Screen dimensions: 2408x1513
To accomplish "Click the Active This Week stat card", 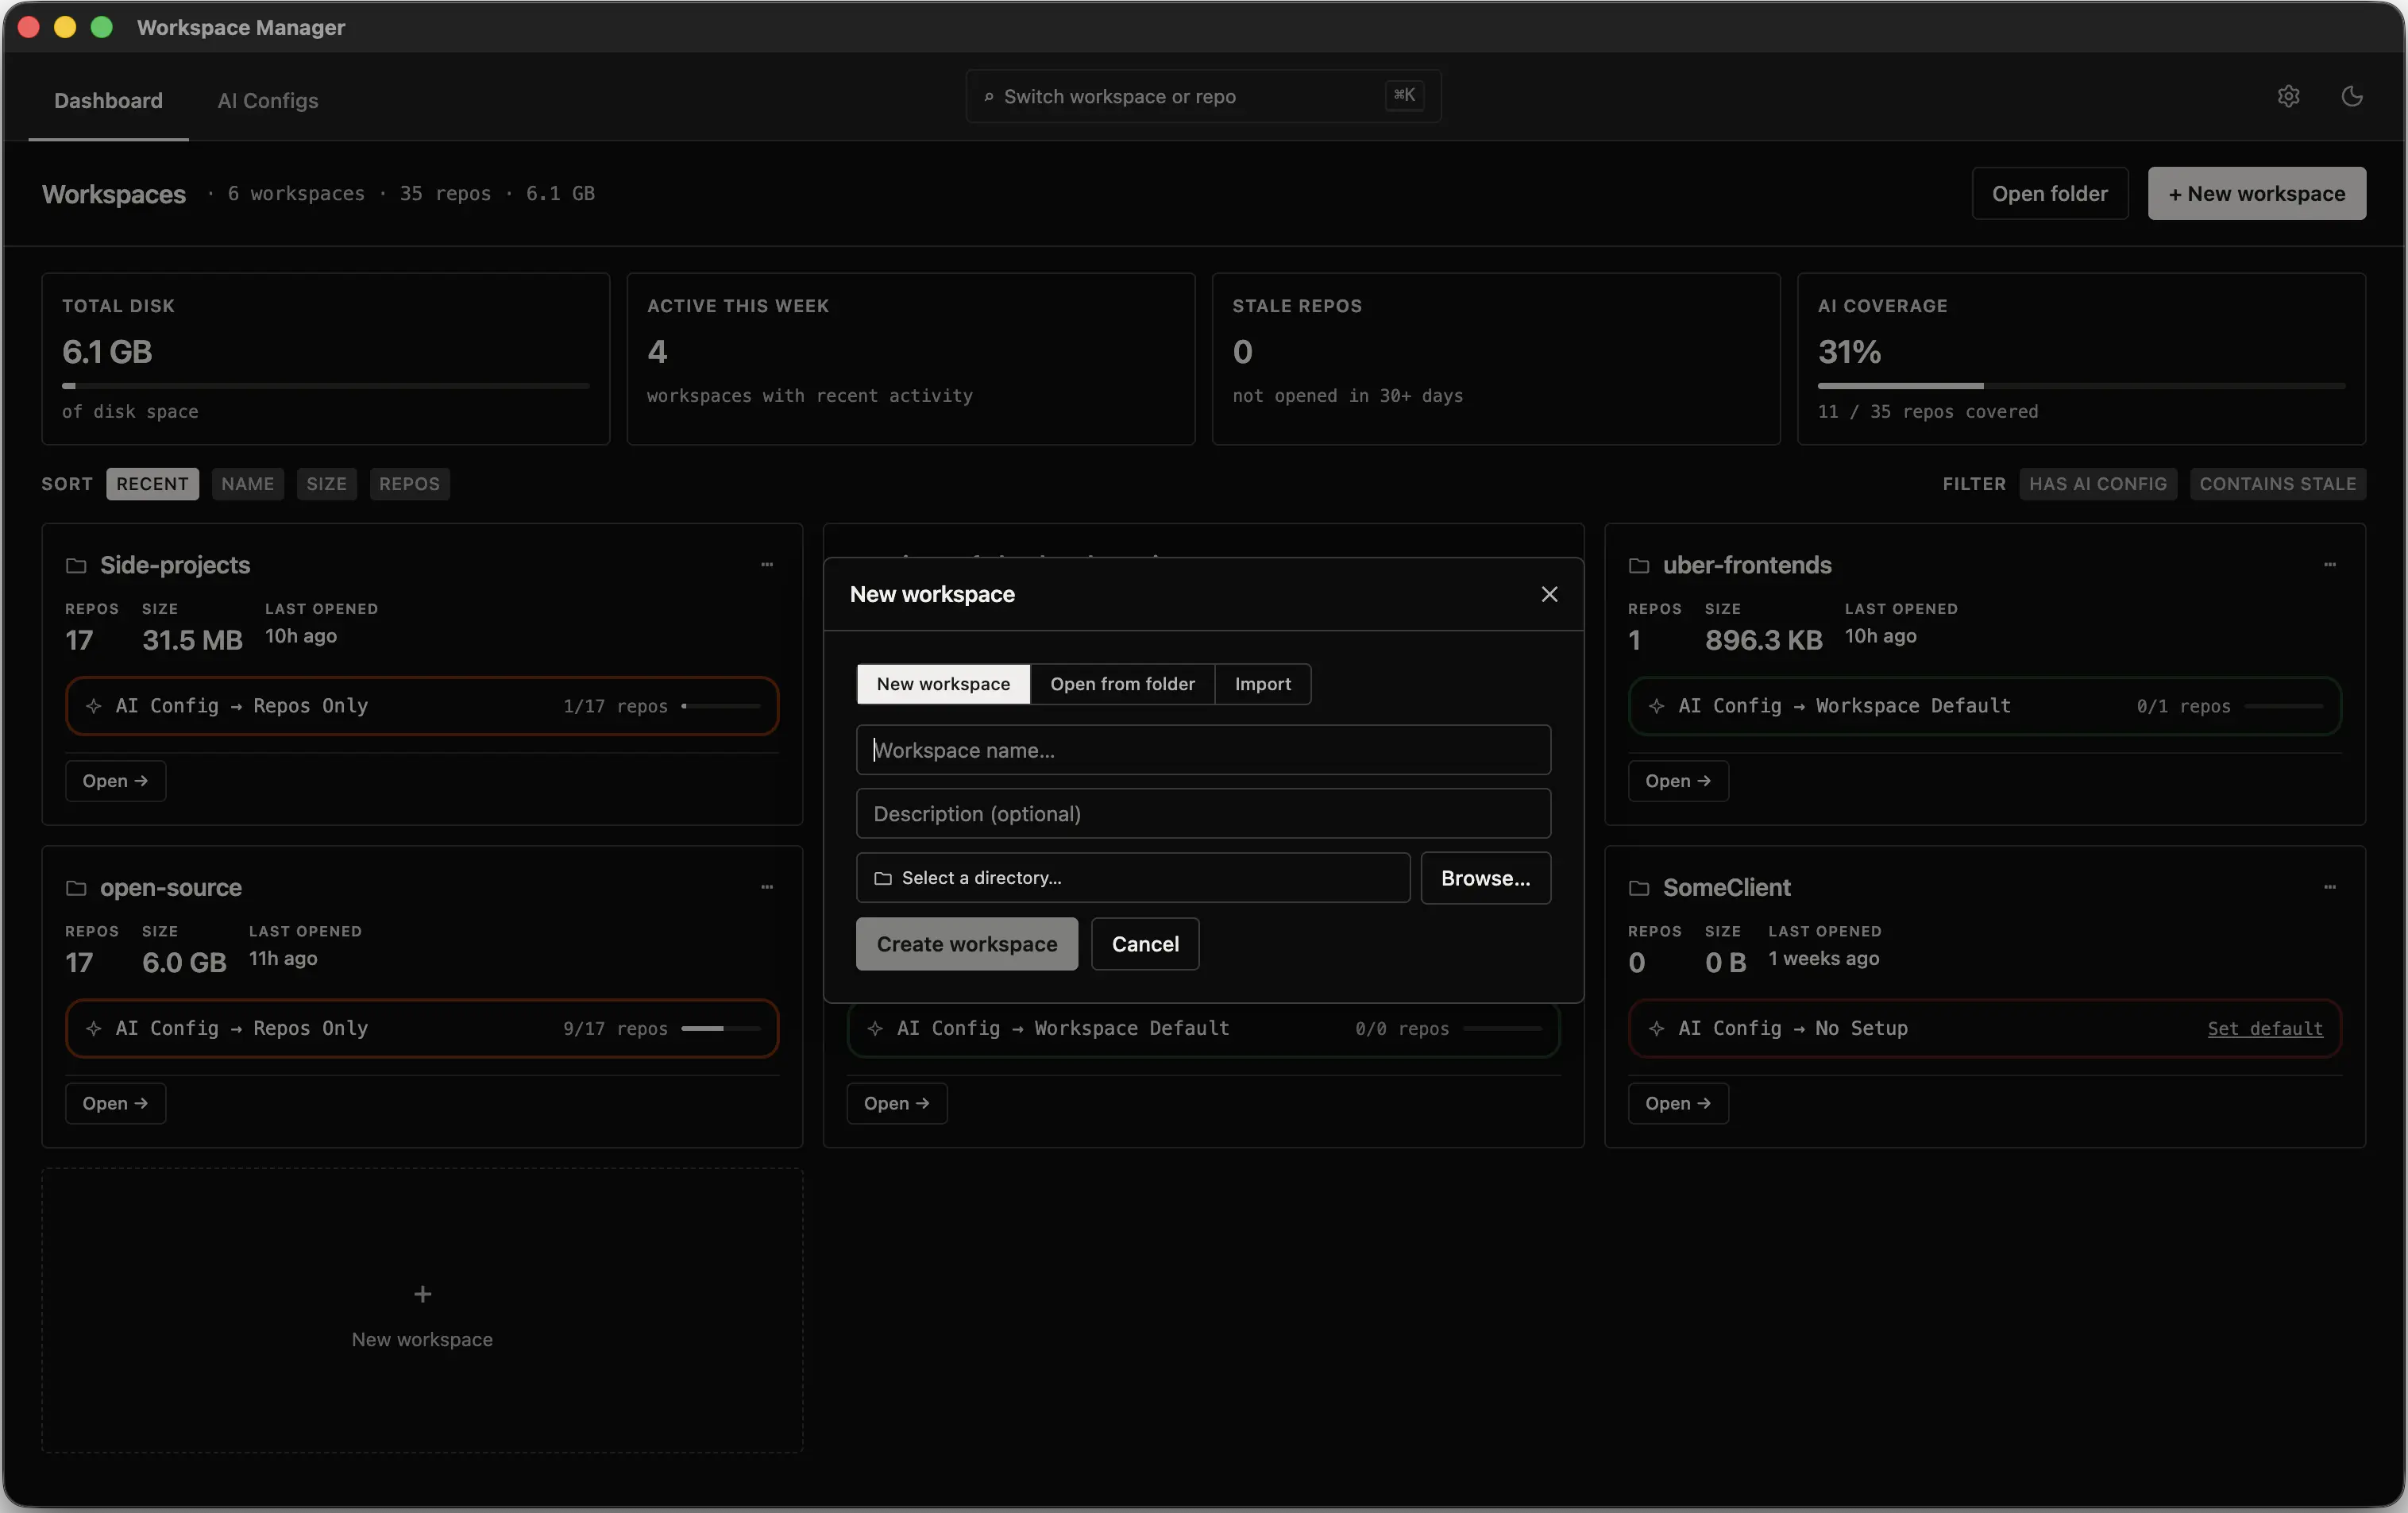I will [911, 359].
